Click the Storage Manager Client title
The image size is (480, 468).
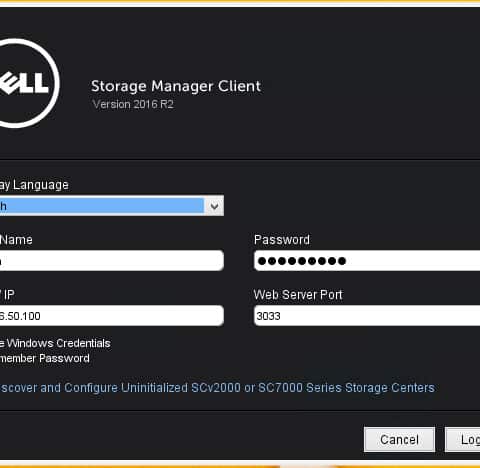pos(176,87)
